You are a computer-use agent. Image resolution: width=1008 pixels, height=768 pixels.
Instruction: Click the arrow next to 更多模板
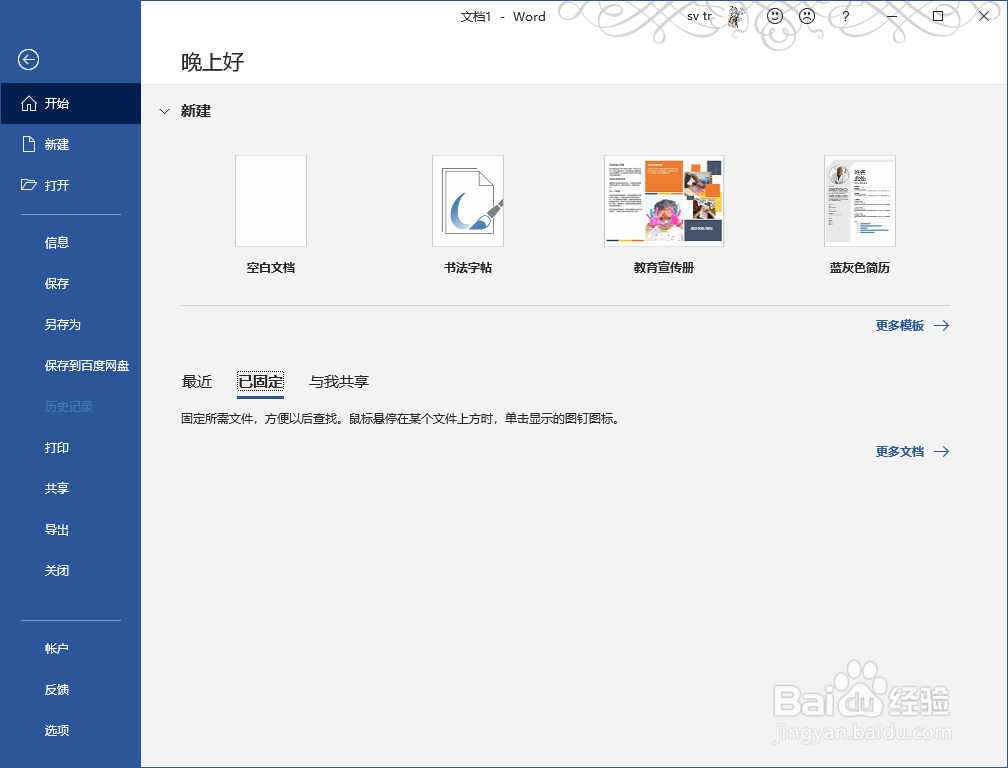[942, 326]
